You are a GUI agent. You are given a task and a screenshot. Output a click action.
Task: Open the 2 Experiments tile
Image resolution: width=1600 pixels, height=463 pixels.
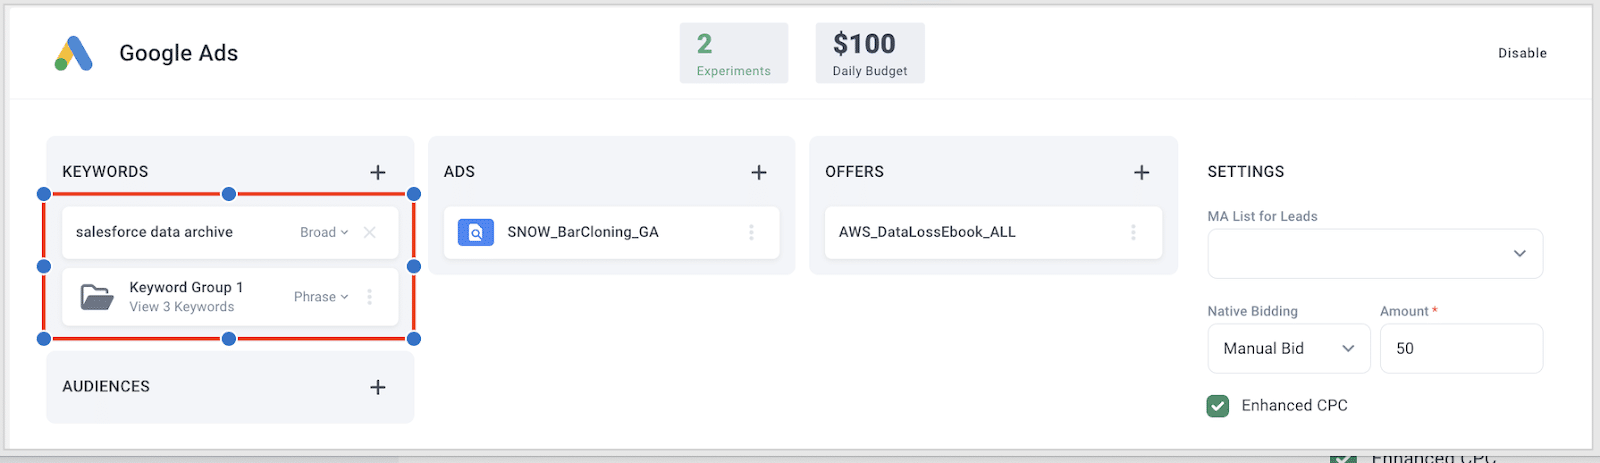pyautogui.click(x=734, y=53)
